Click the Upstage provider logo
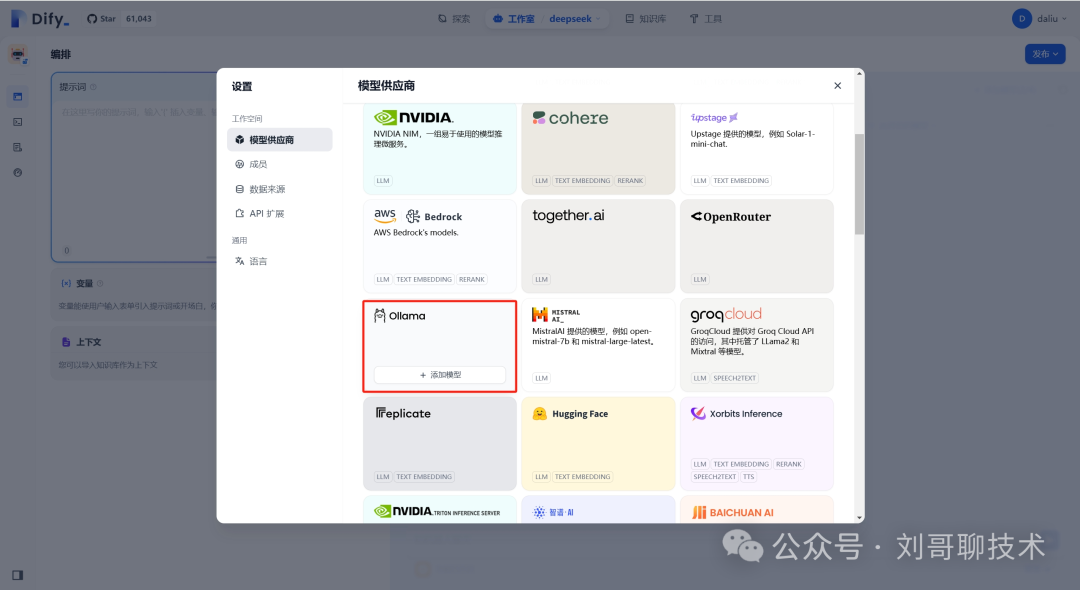Viewport: 1080px width, 590px height. tap(714, 118)
